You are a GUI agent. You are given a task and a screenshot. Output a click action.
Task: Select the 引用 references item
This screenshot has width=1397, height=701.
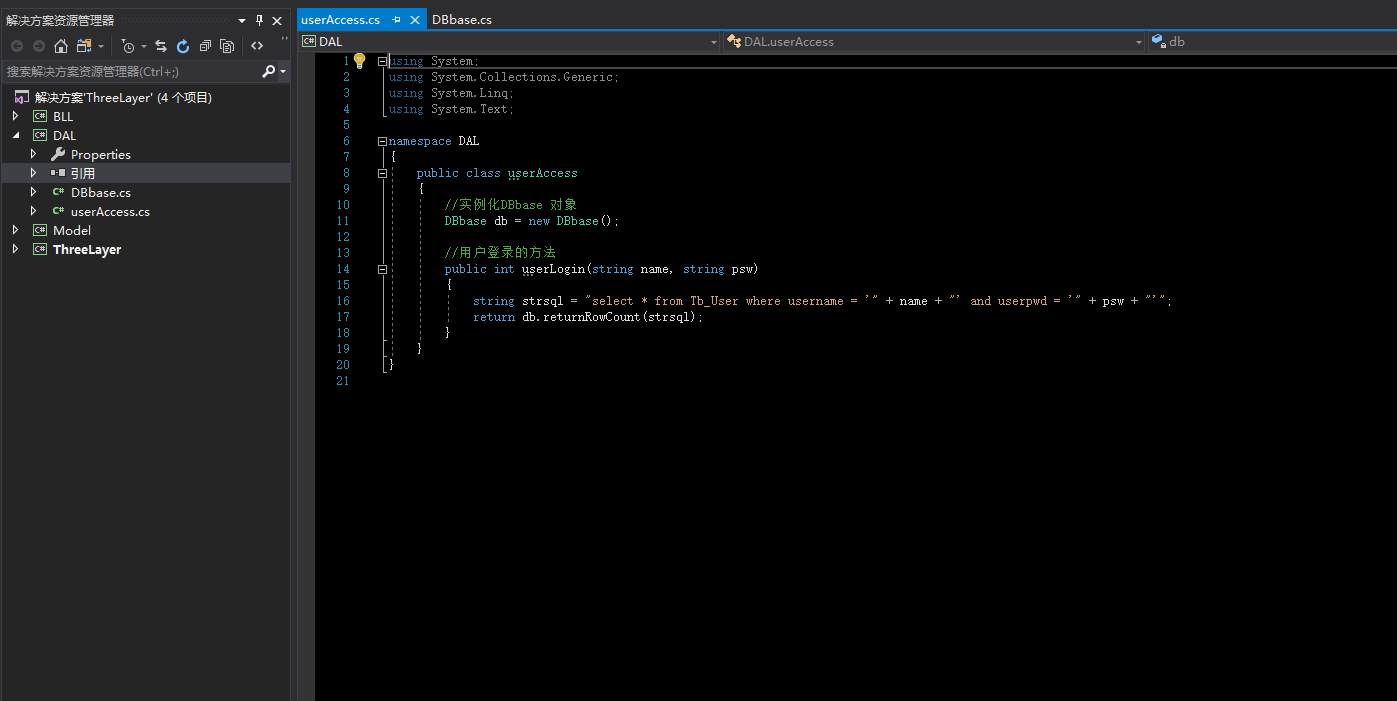pos(83,174)
